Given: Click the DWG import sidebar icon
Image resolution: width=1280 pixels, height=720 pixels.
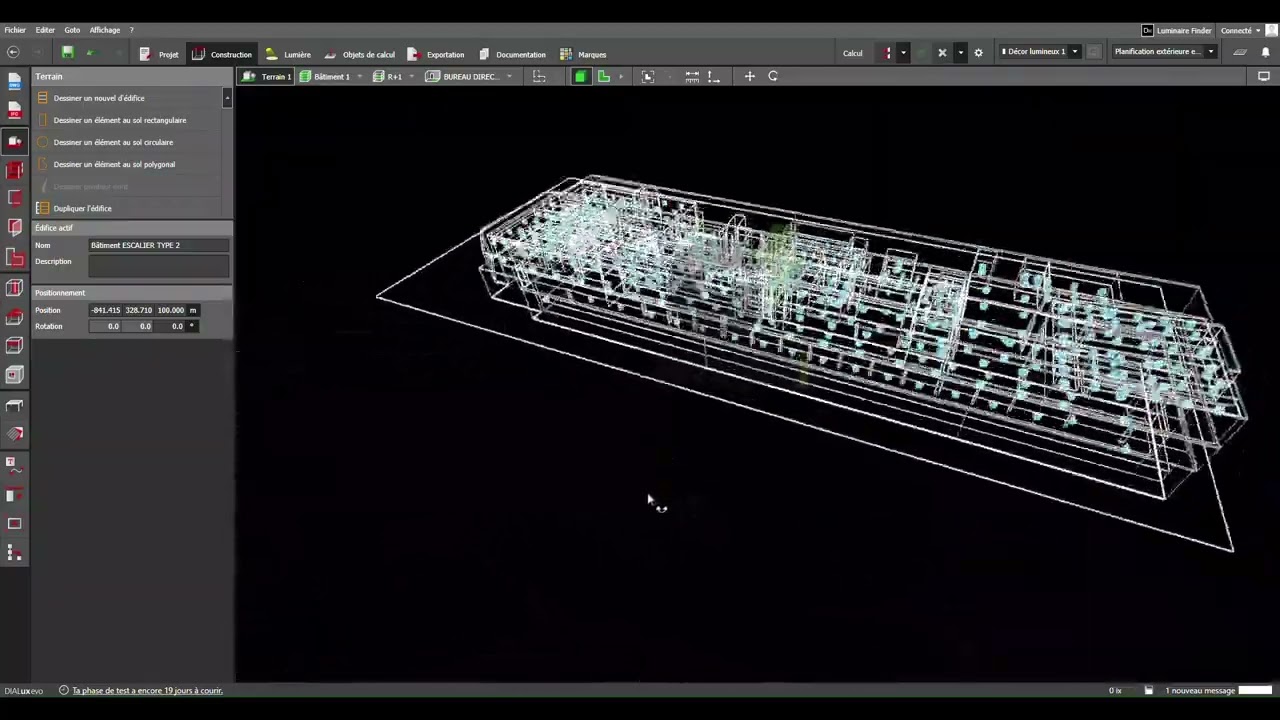Looking at the screenshot, I should coord(14,81).
